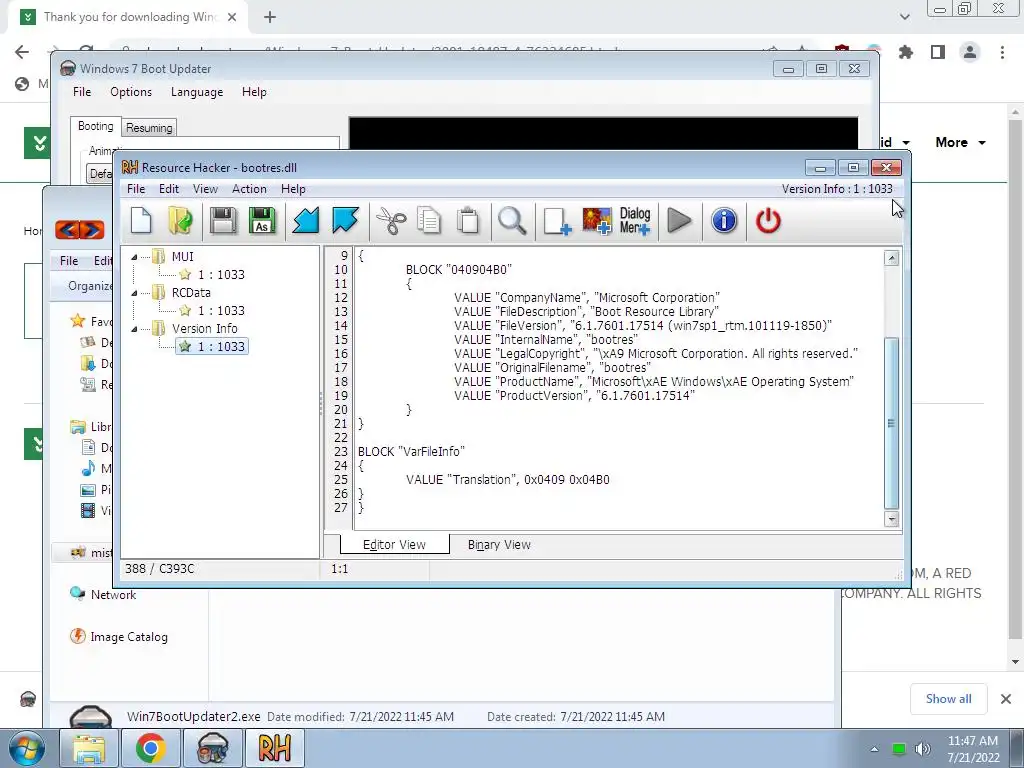Click the Chrome side panel icon
The width and height of the screenshot is (1024, 768).
click(x=938, y=52)
